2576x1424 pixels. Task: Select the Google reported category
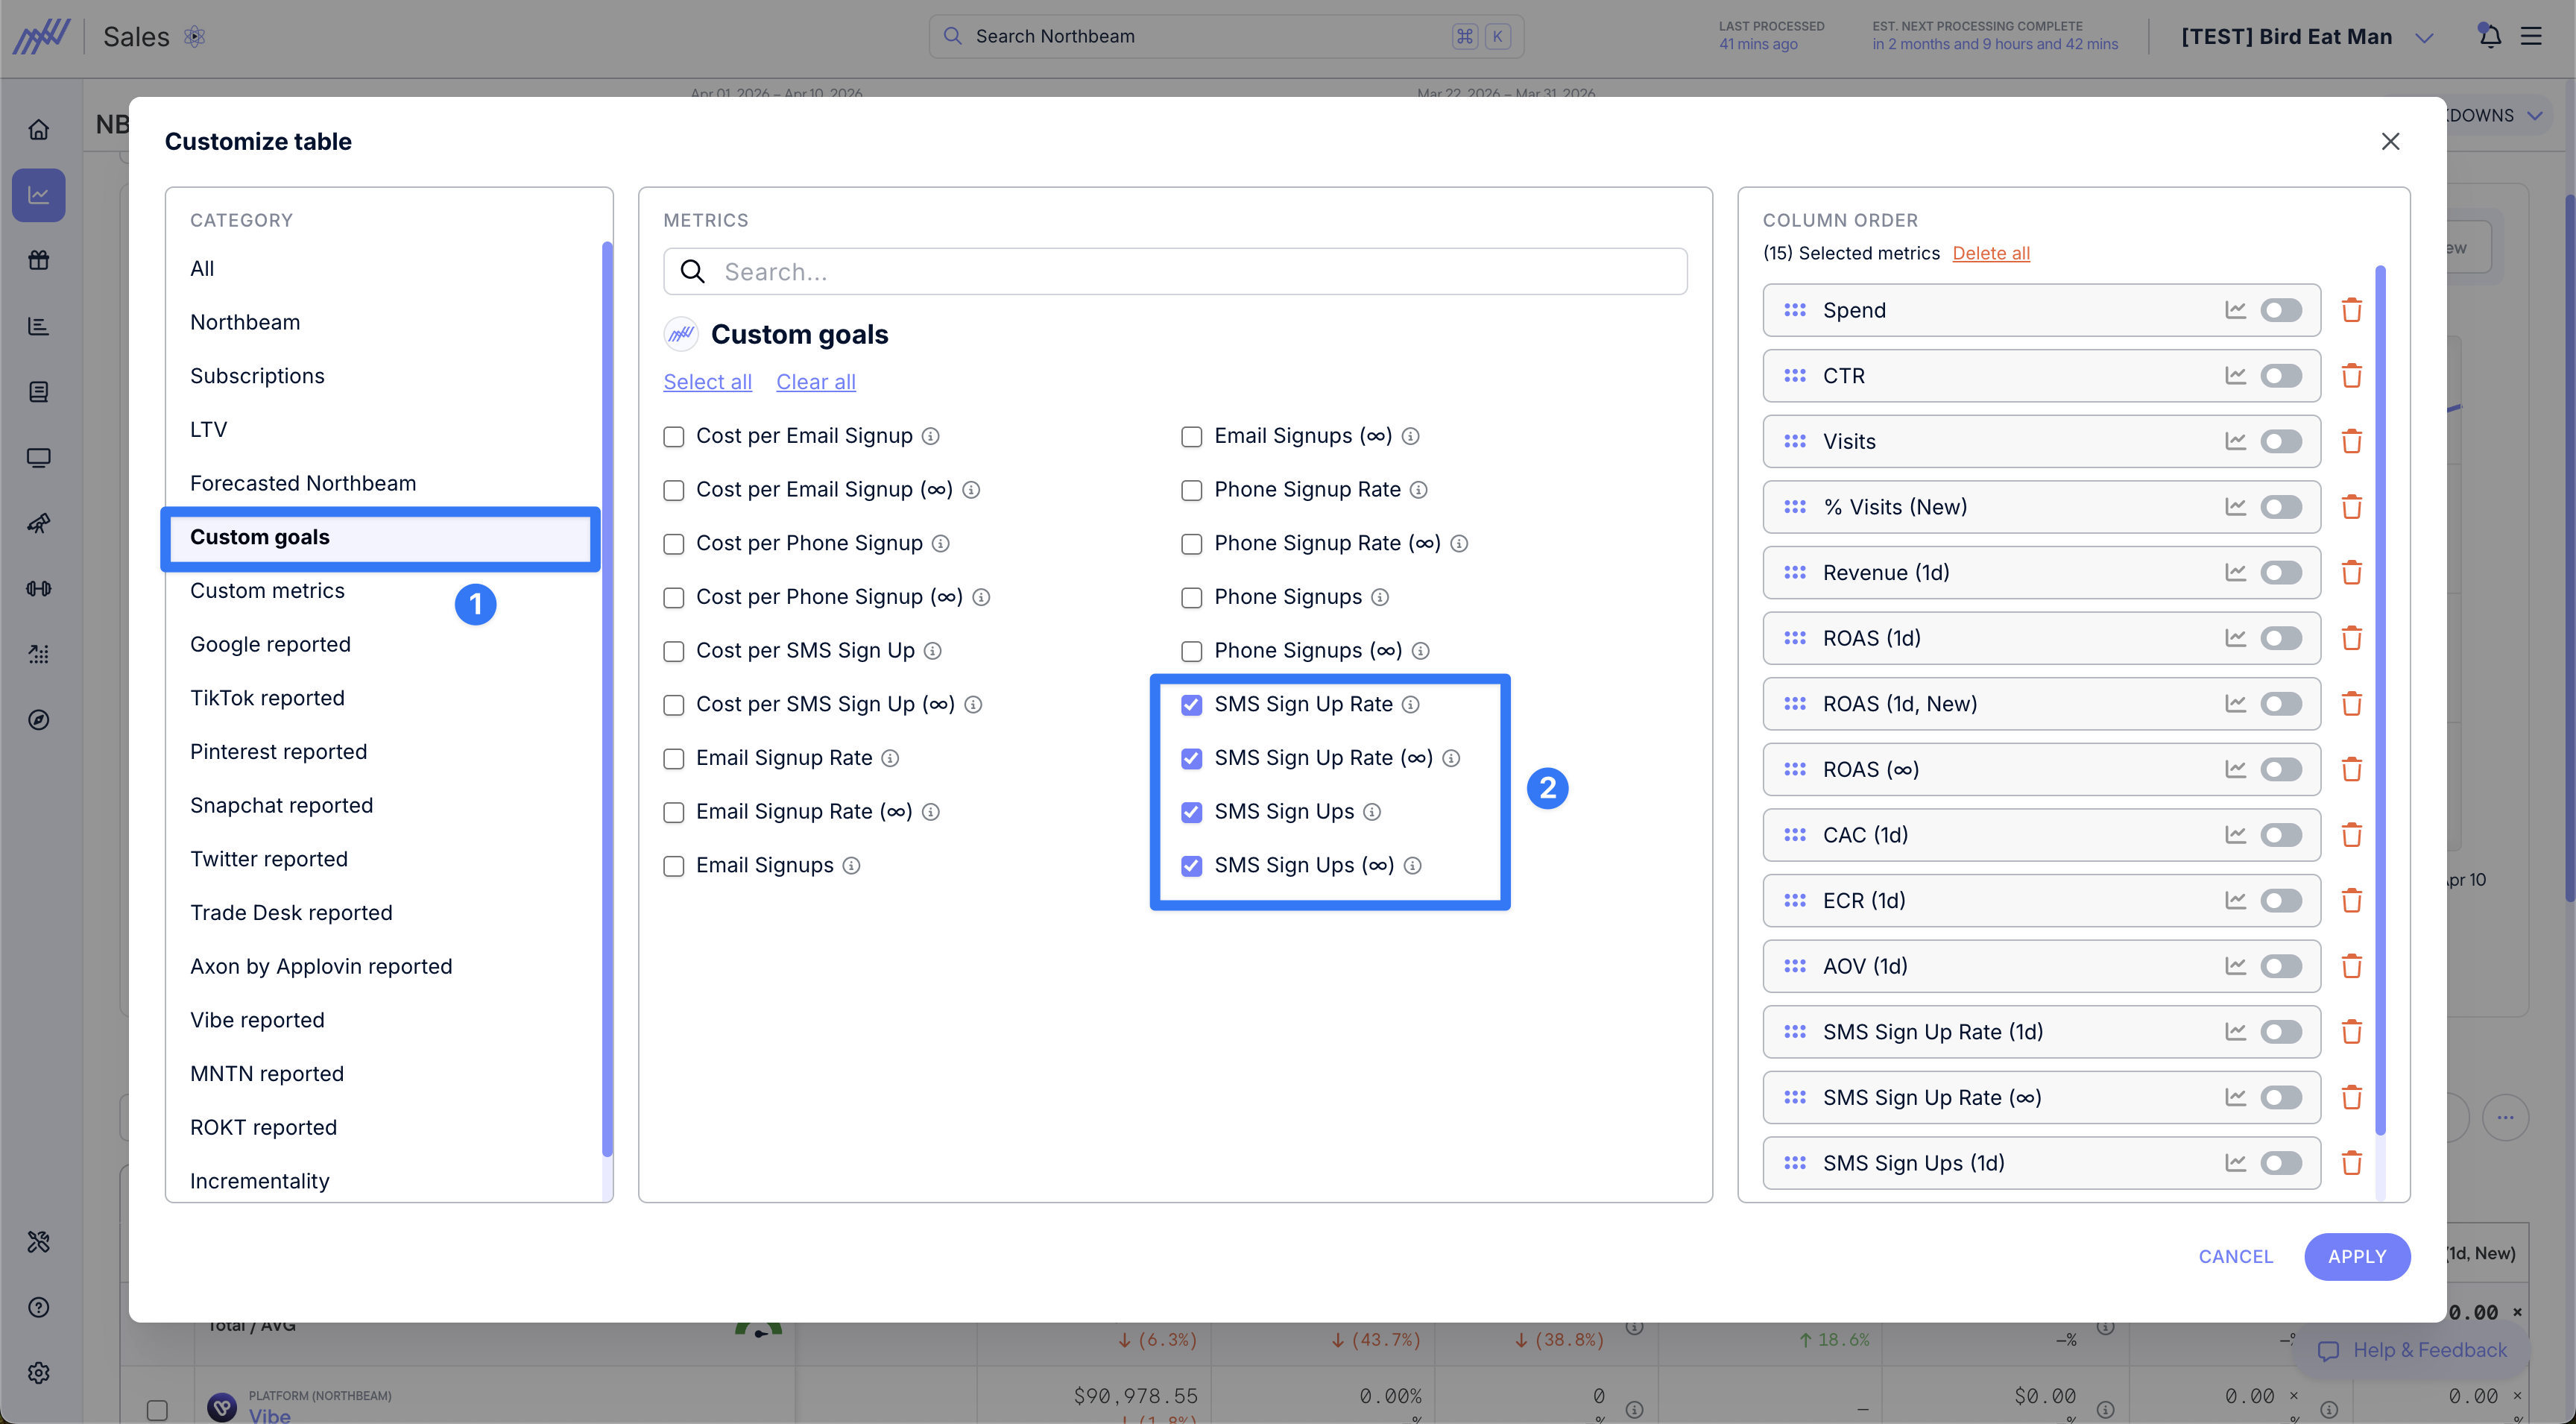[270, 644]
